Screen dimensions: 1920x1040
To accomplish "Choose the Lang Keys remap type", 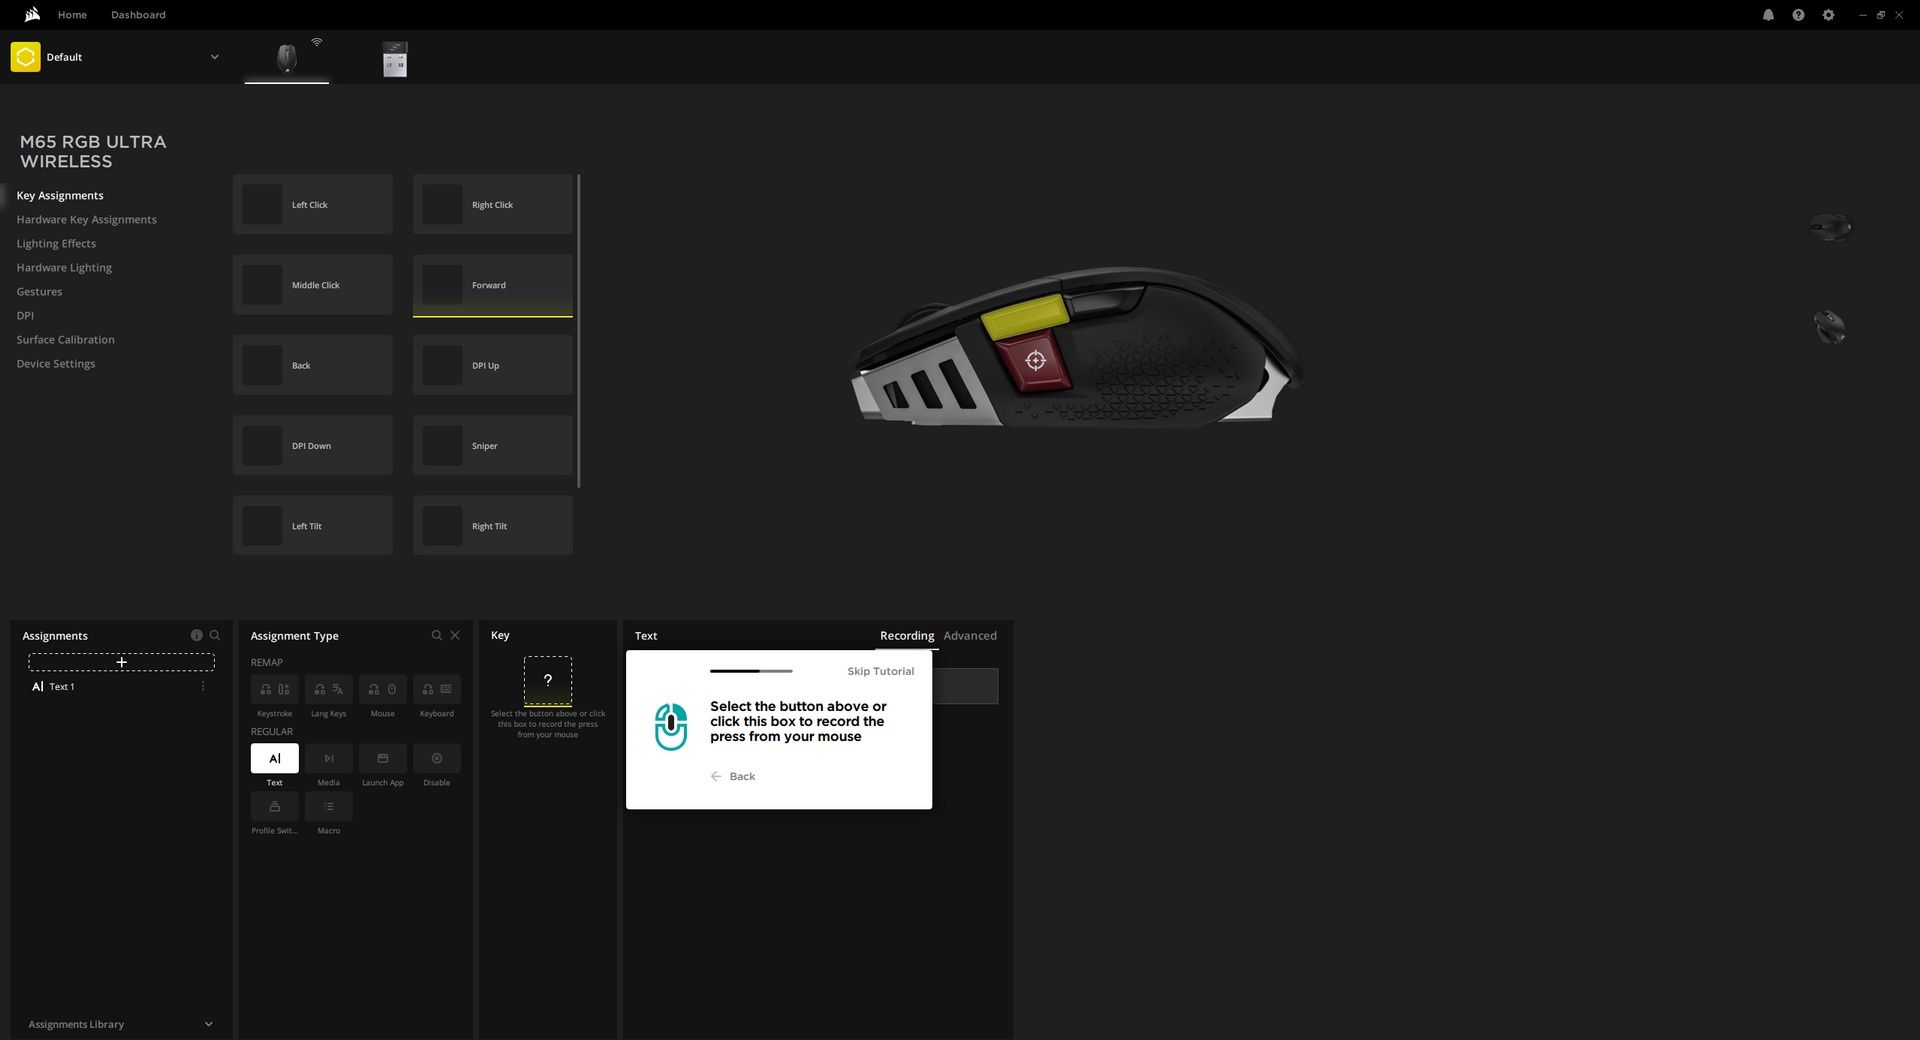I will 328,689.
